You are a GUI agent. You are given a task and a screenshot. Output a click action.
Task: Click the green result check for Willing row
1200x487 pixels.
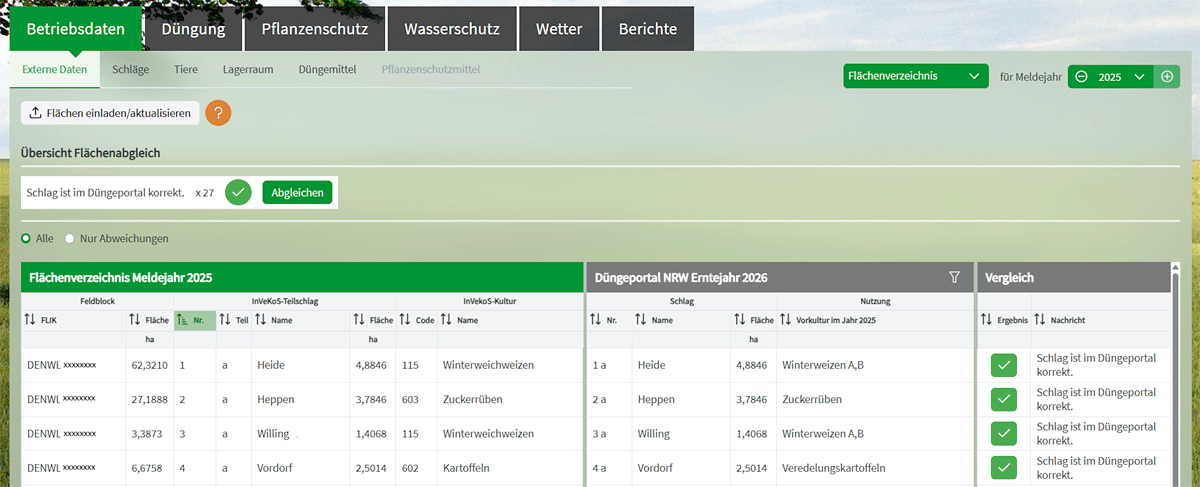point(1003,433)
